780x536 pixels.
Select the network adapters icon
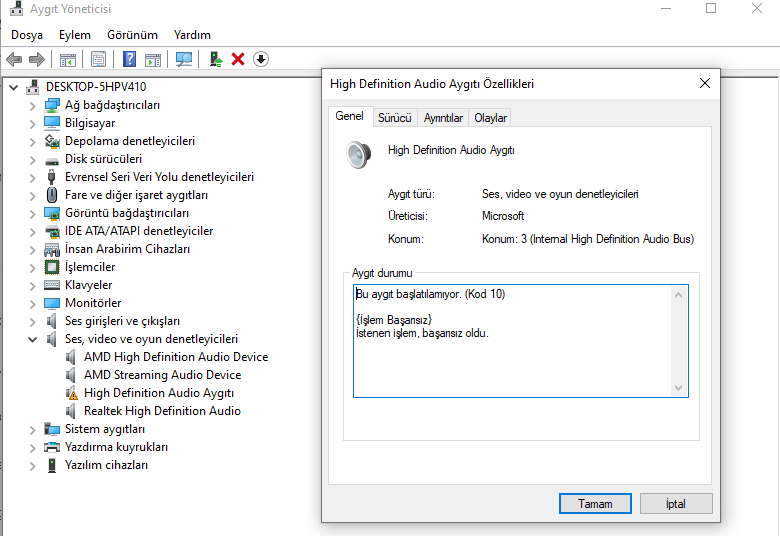click(52, 105)
